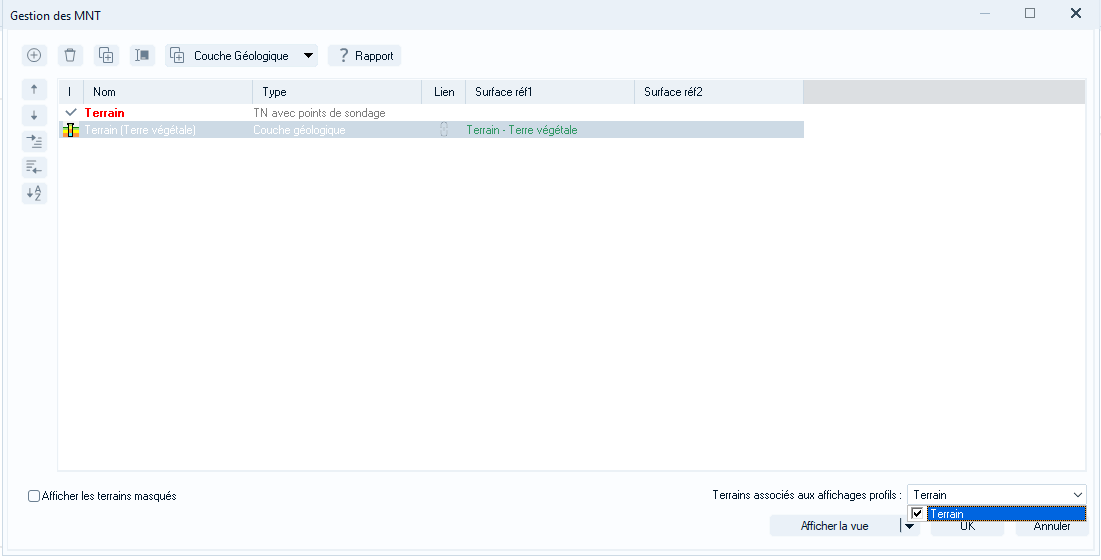Click the Afficher la vue button

835,526
